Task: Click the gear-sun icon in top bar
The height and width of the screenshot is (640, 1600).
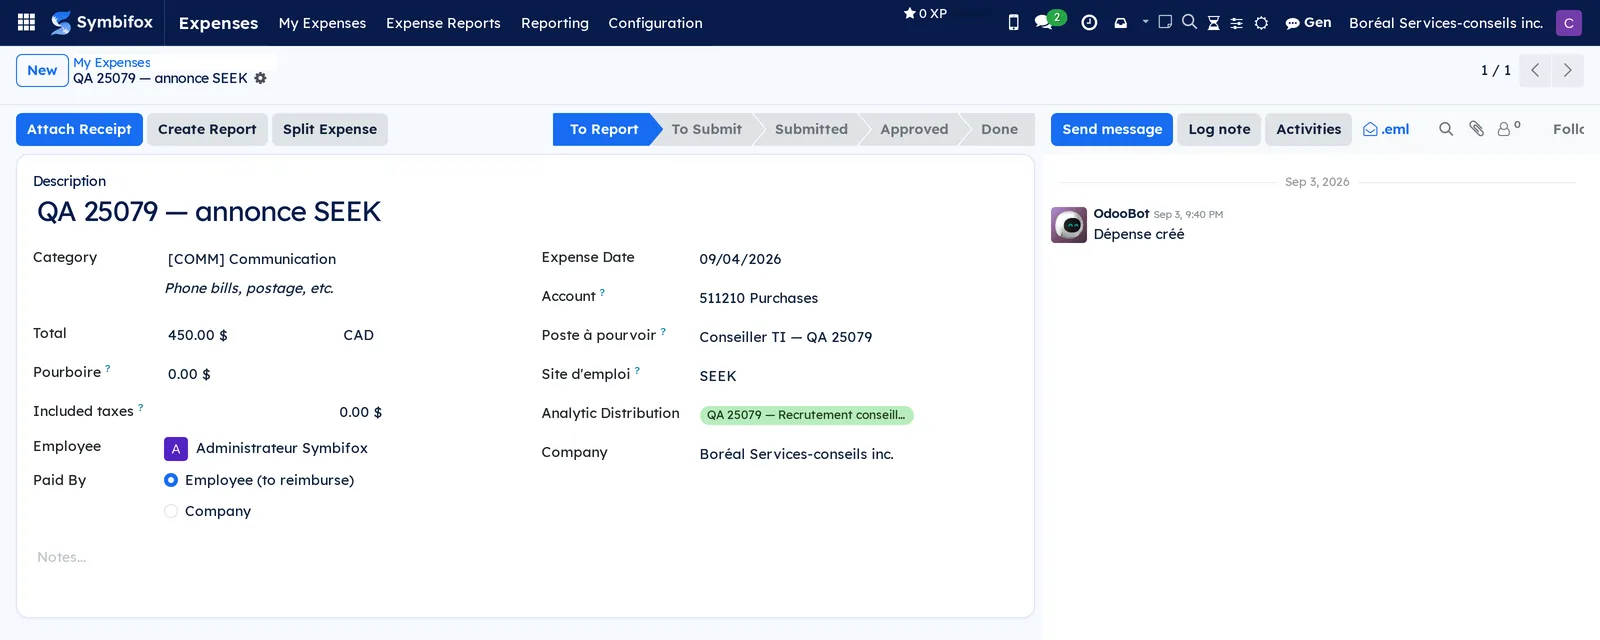Action: (x=1261, y=23)
